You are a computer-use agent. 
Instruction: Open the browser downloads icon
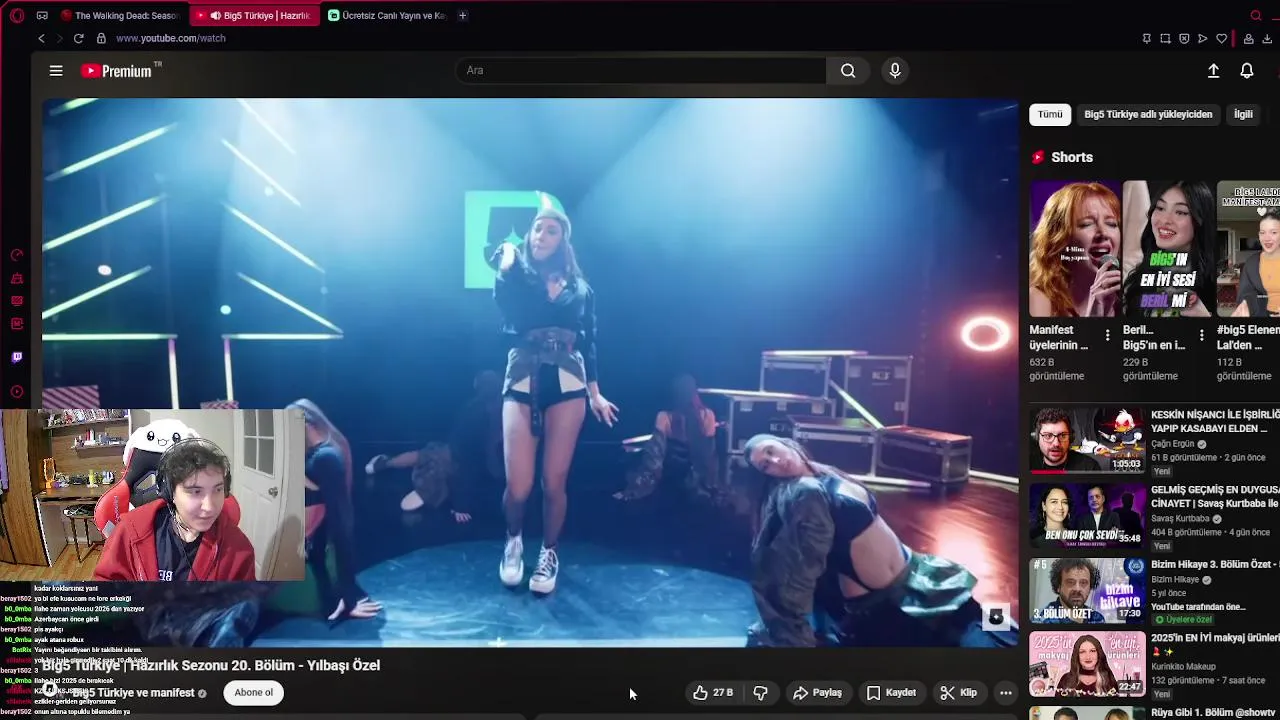point(1267,39)
